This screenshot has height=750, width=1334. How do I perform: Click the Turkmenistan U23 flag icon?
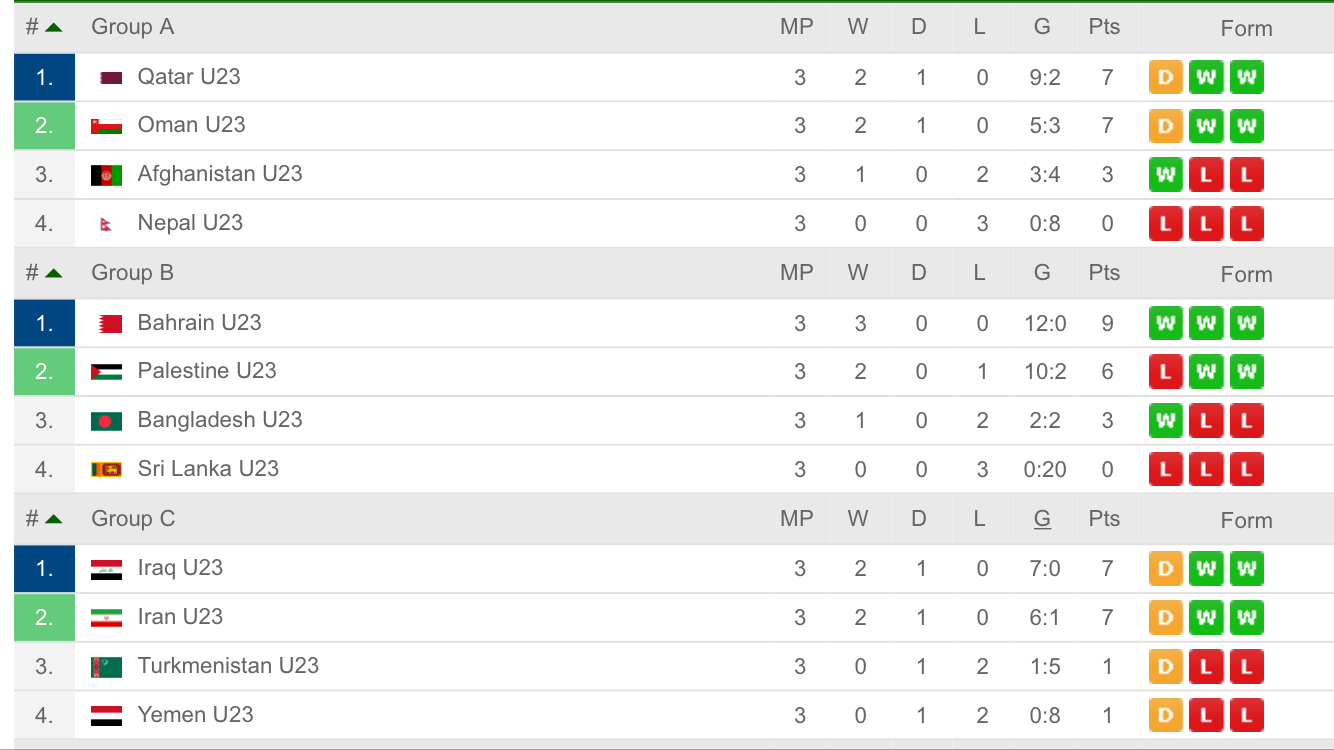click(106, 667)
